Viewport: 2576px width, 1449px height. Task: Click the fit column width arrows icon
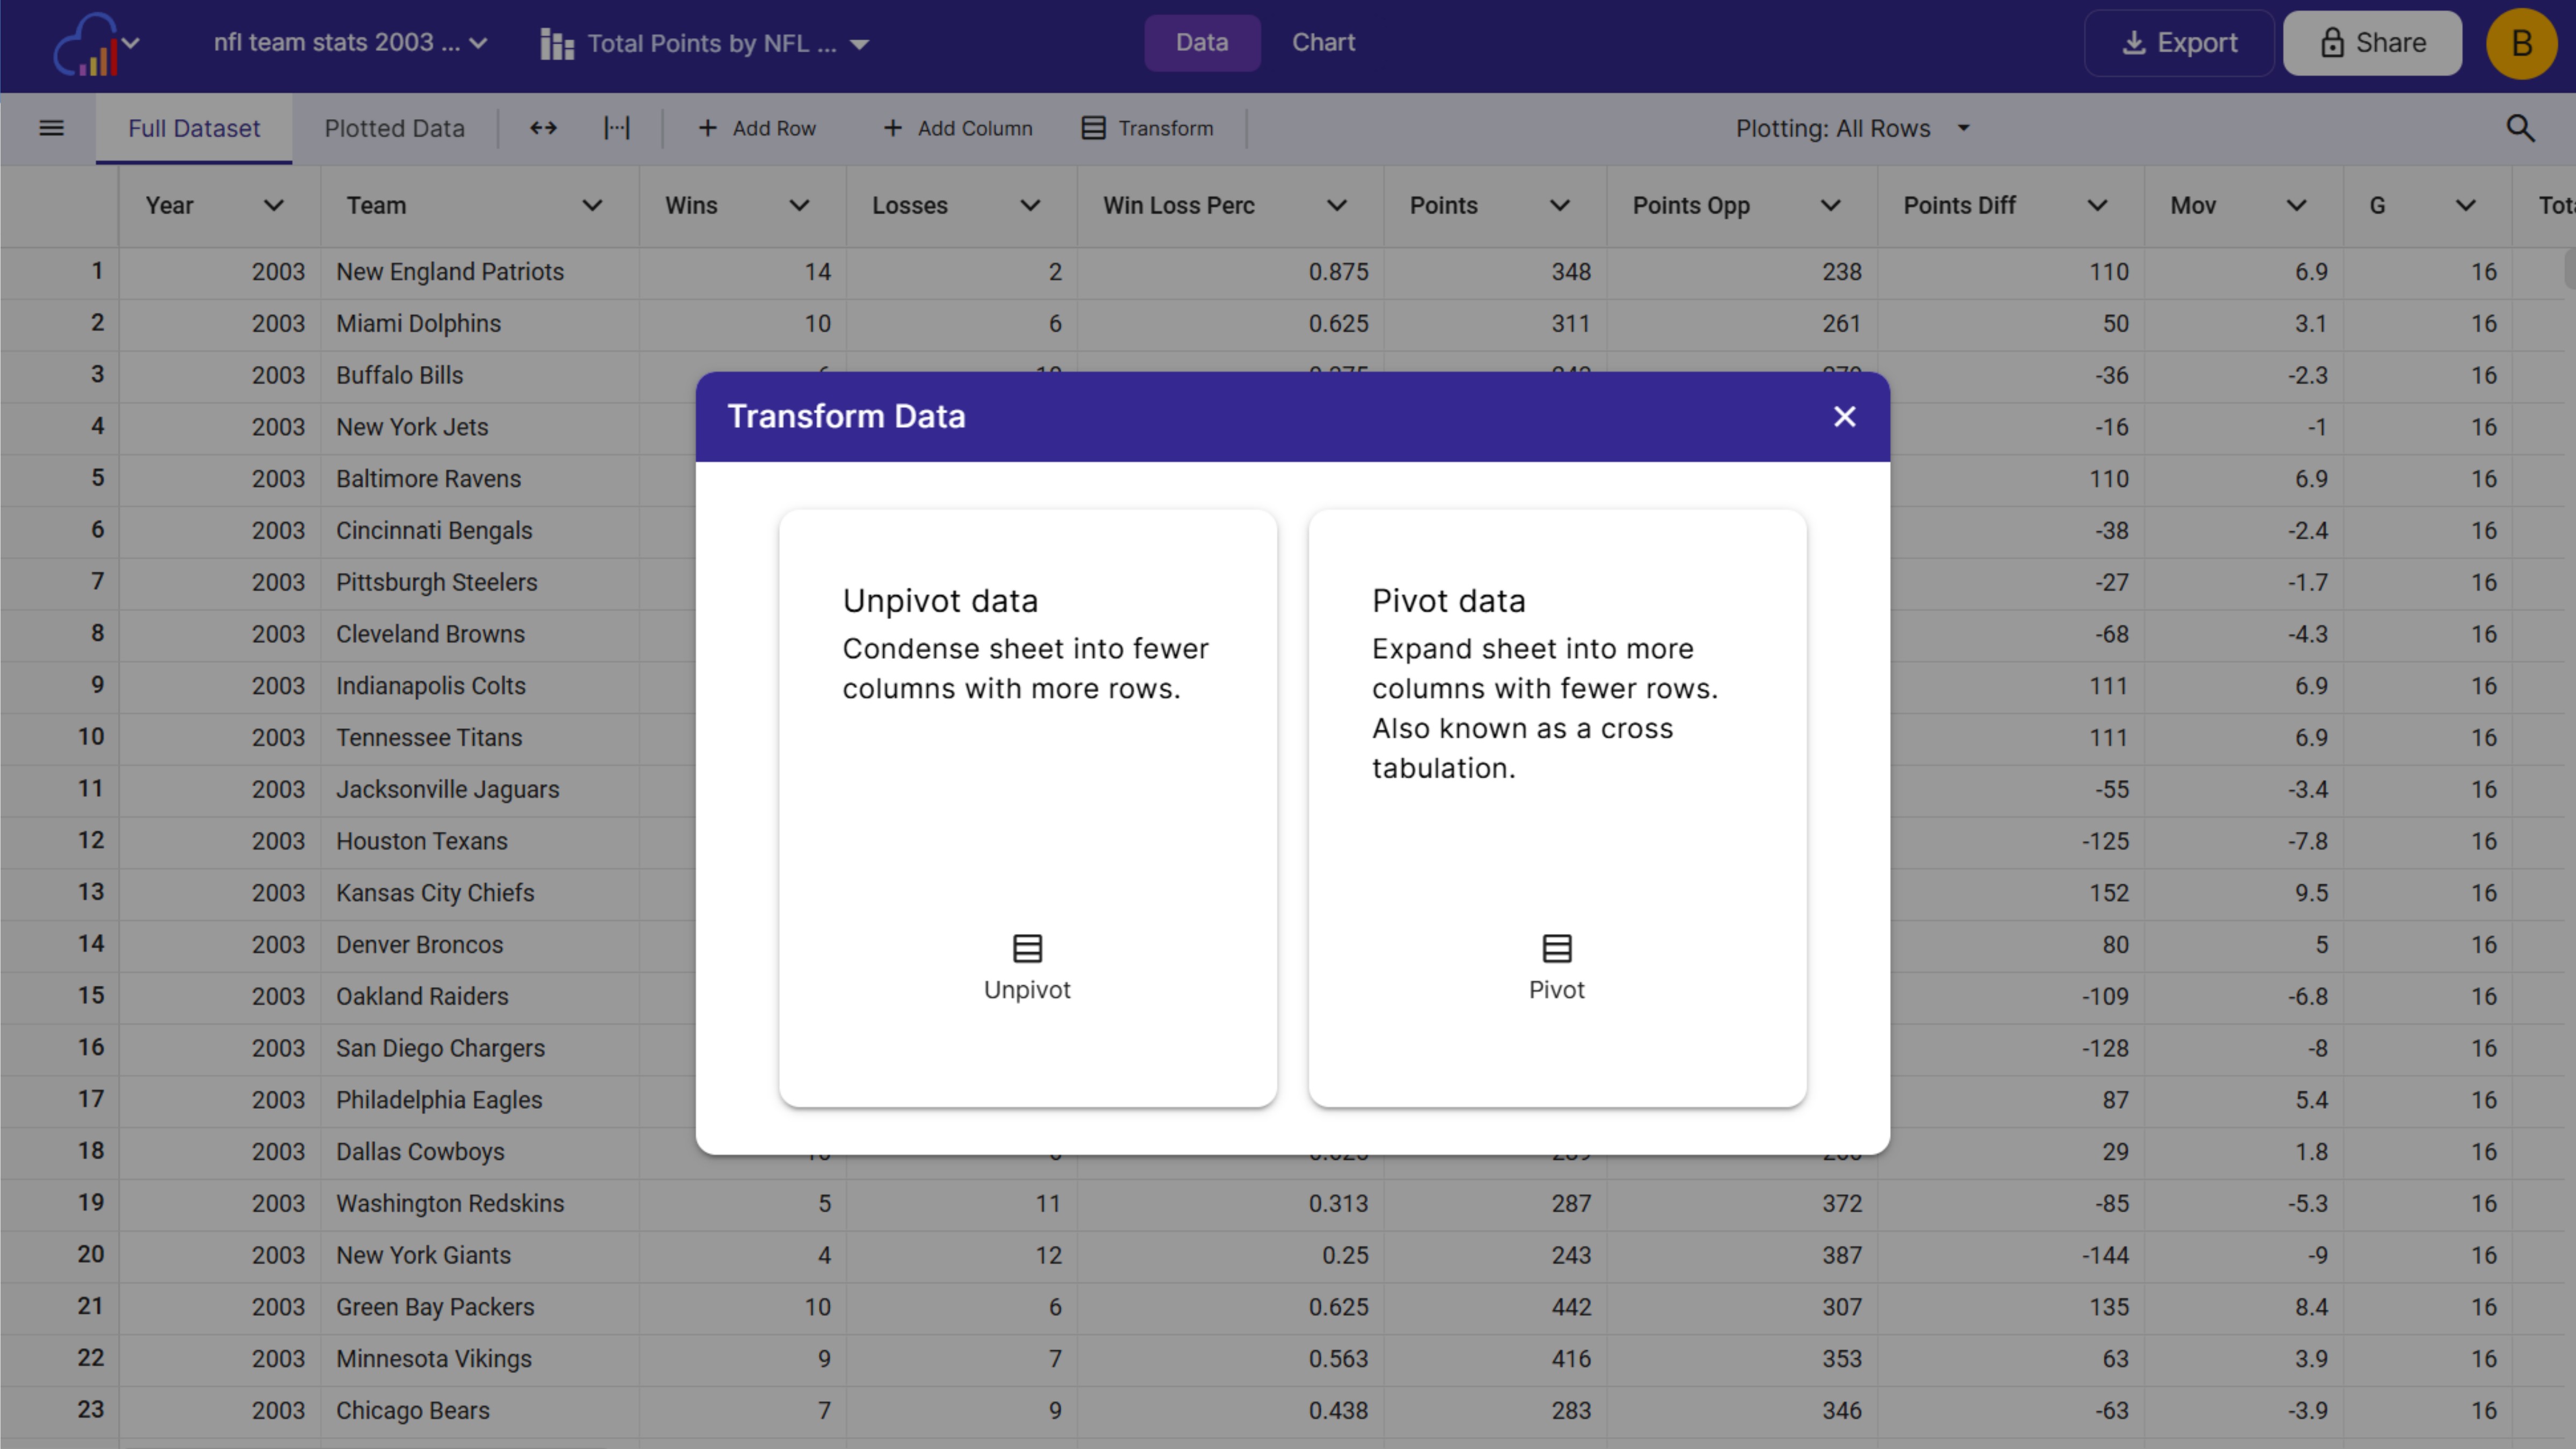click(543, 128)
